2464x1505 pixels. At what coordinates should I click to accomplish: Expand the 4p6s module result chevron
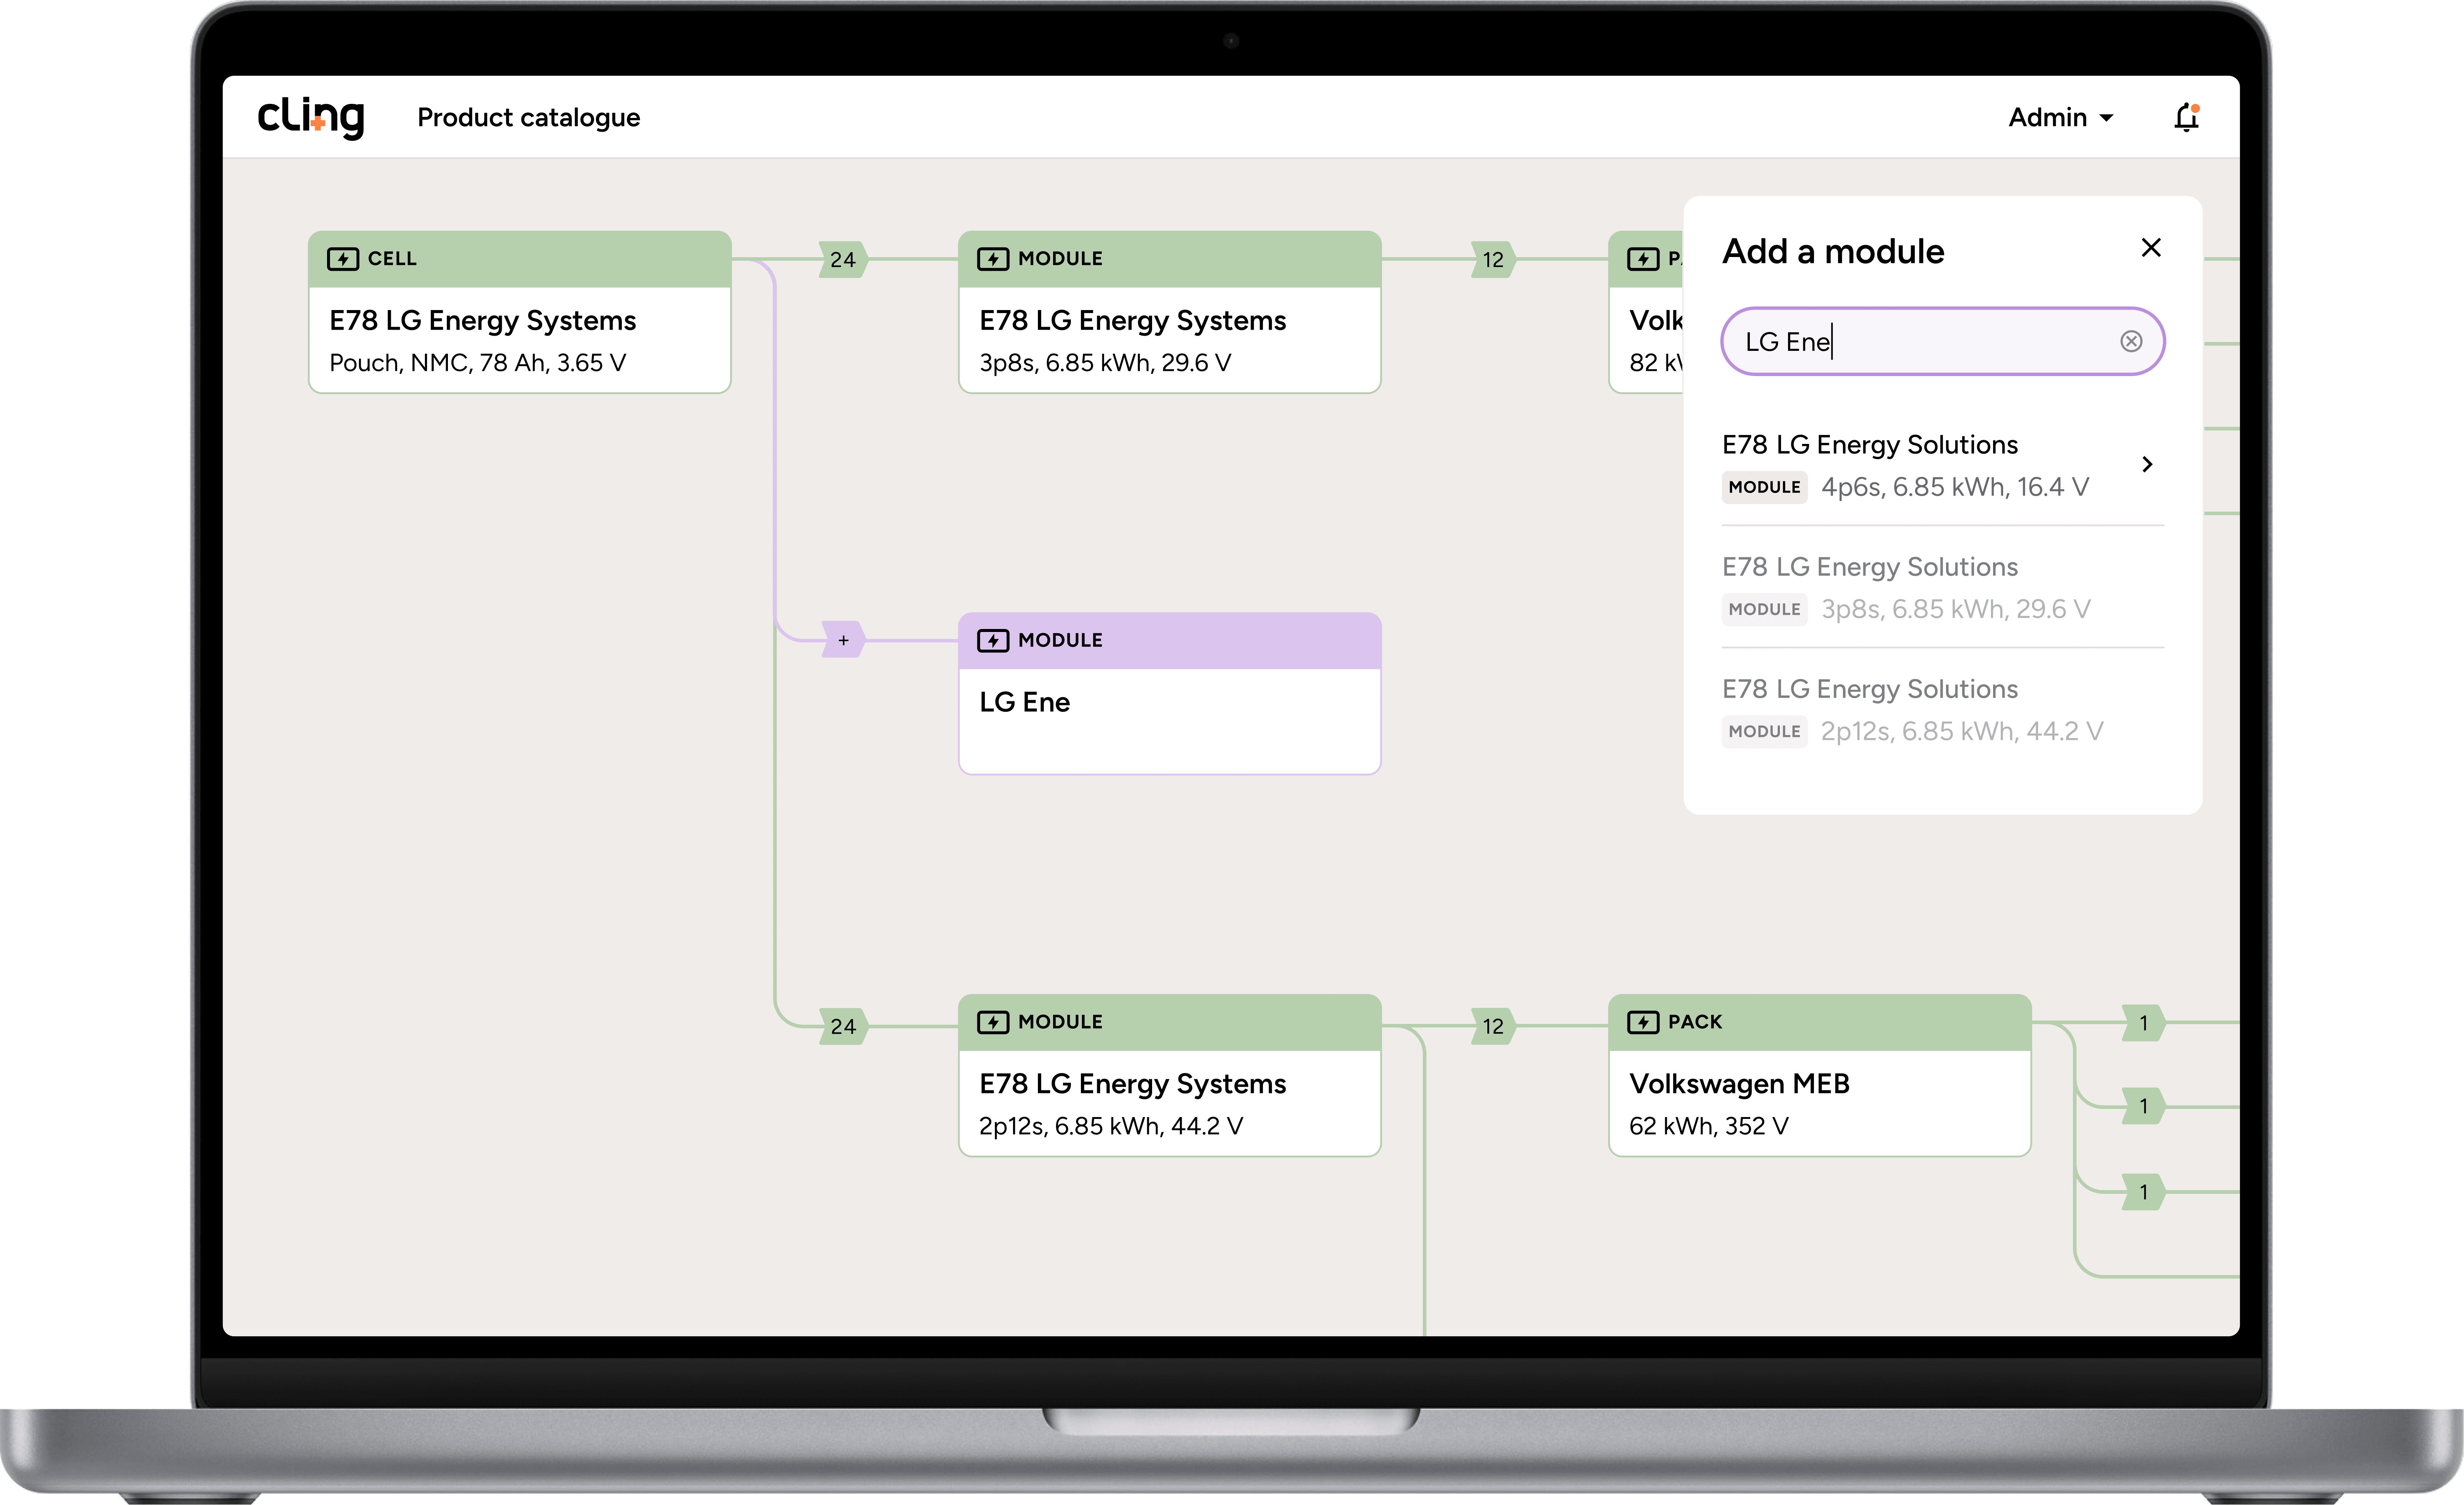coord(2146,464)
